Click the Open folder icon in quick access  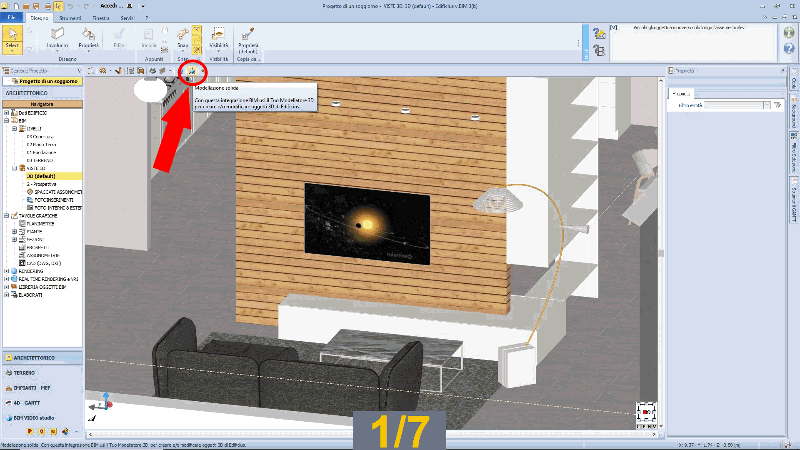point(26,6)
